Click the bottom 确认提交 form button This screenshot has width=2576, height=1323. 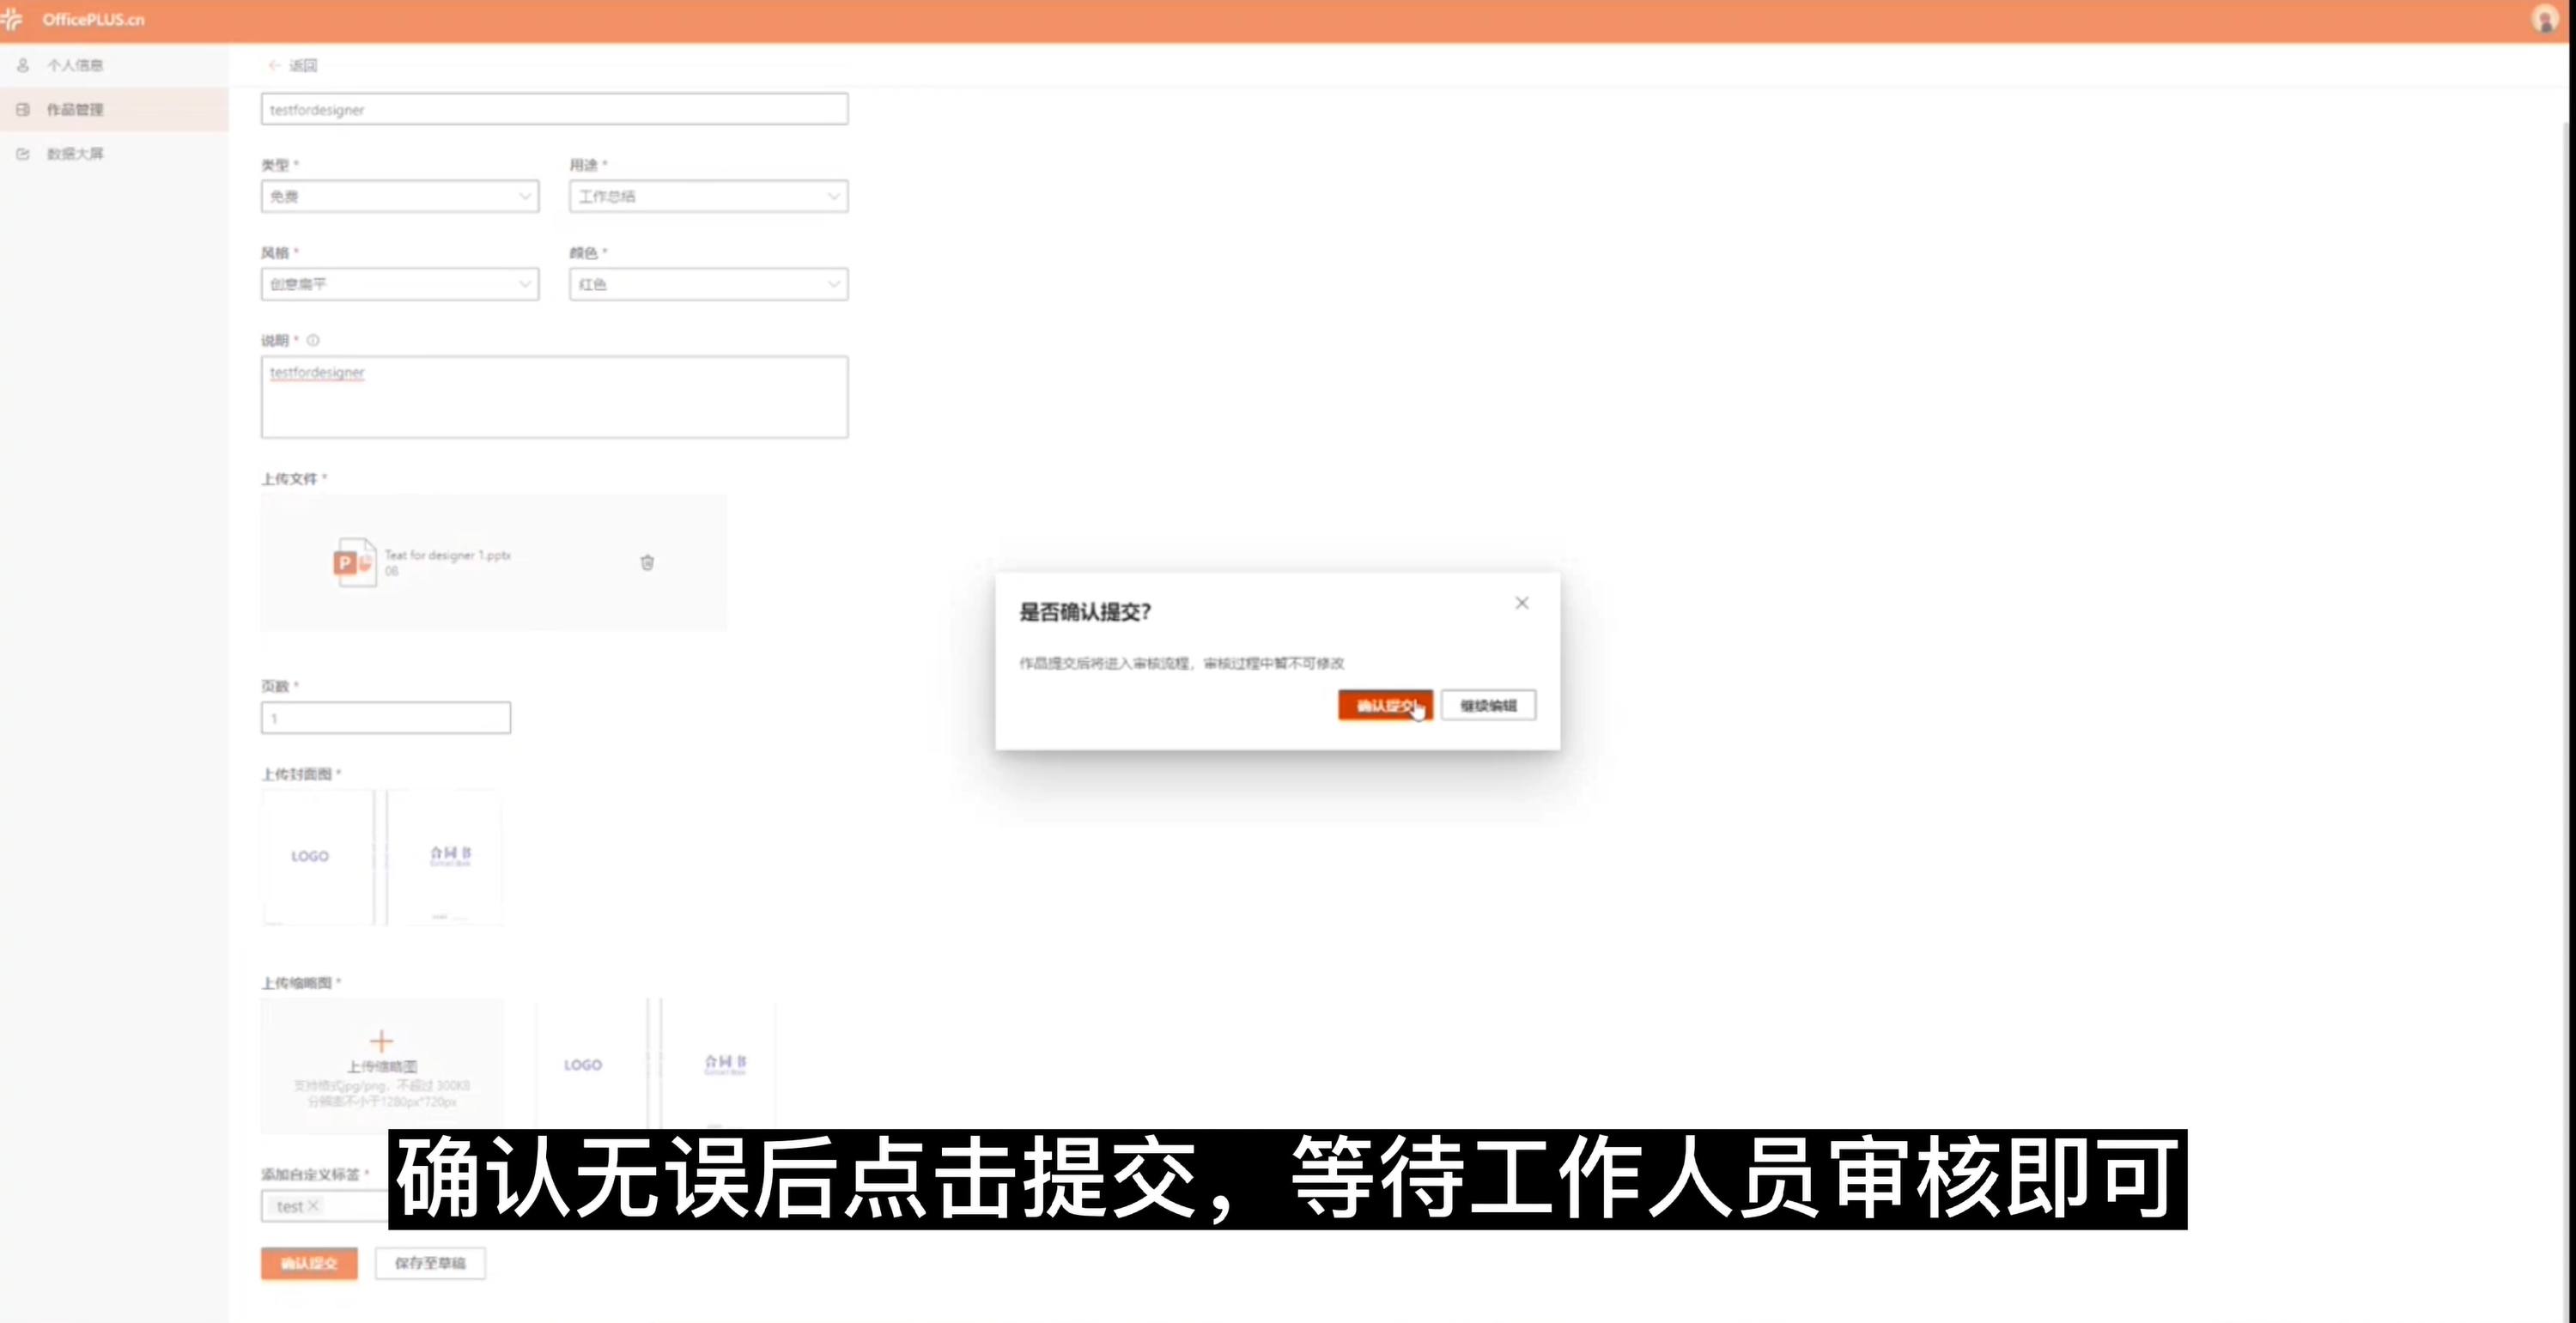309,1263
